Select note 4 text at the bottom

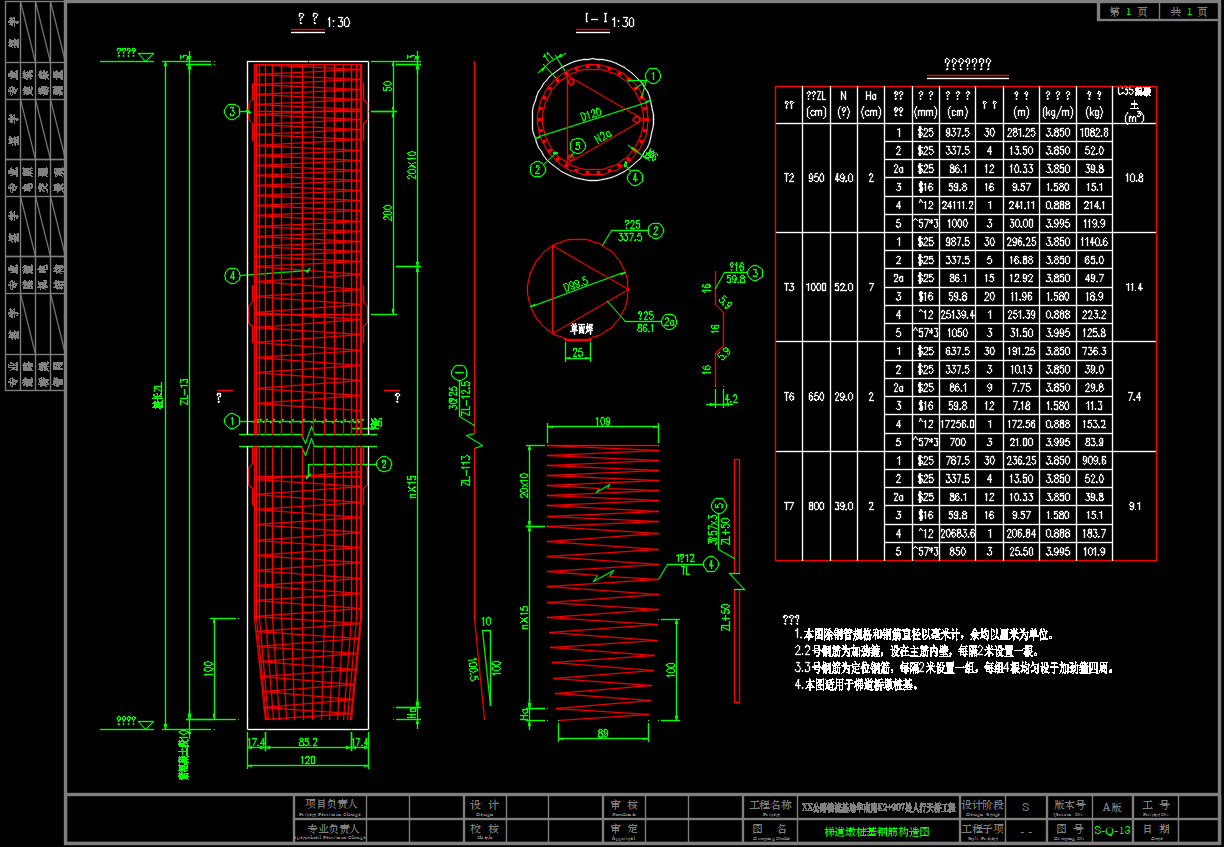[x=856, y=685]
